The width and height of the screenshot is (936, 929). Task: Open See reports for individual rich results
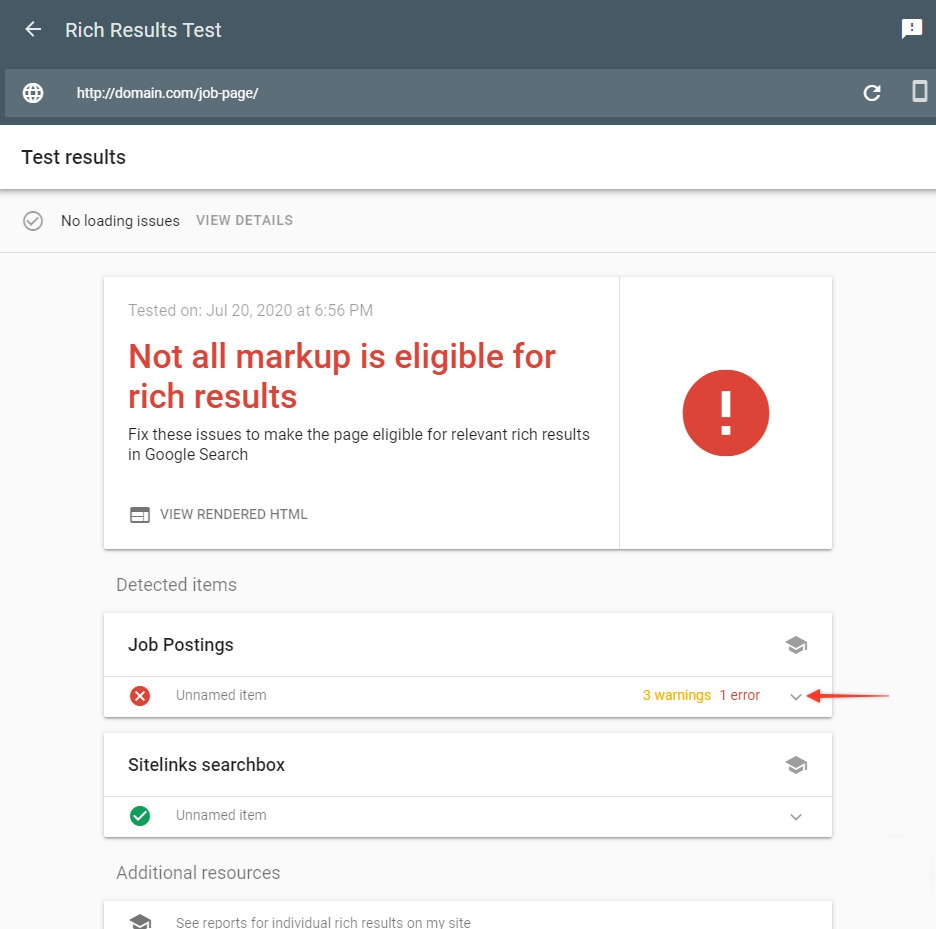pyautogui.click(x=323, y=922)
